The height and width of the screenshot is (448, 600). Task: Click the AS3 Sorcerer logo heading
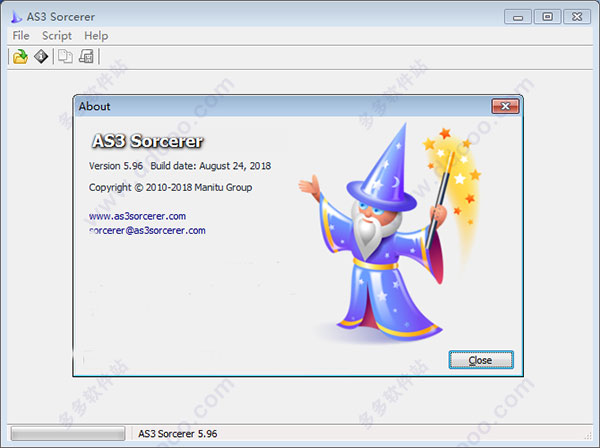click(x=147, y=141)
